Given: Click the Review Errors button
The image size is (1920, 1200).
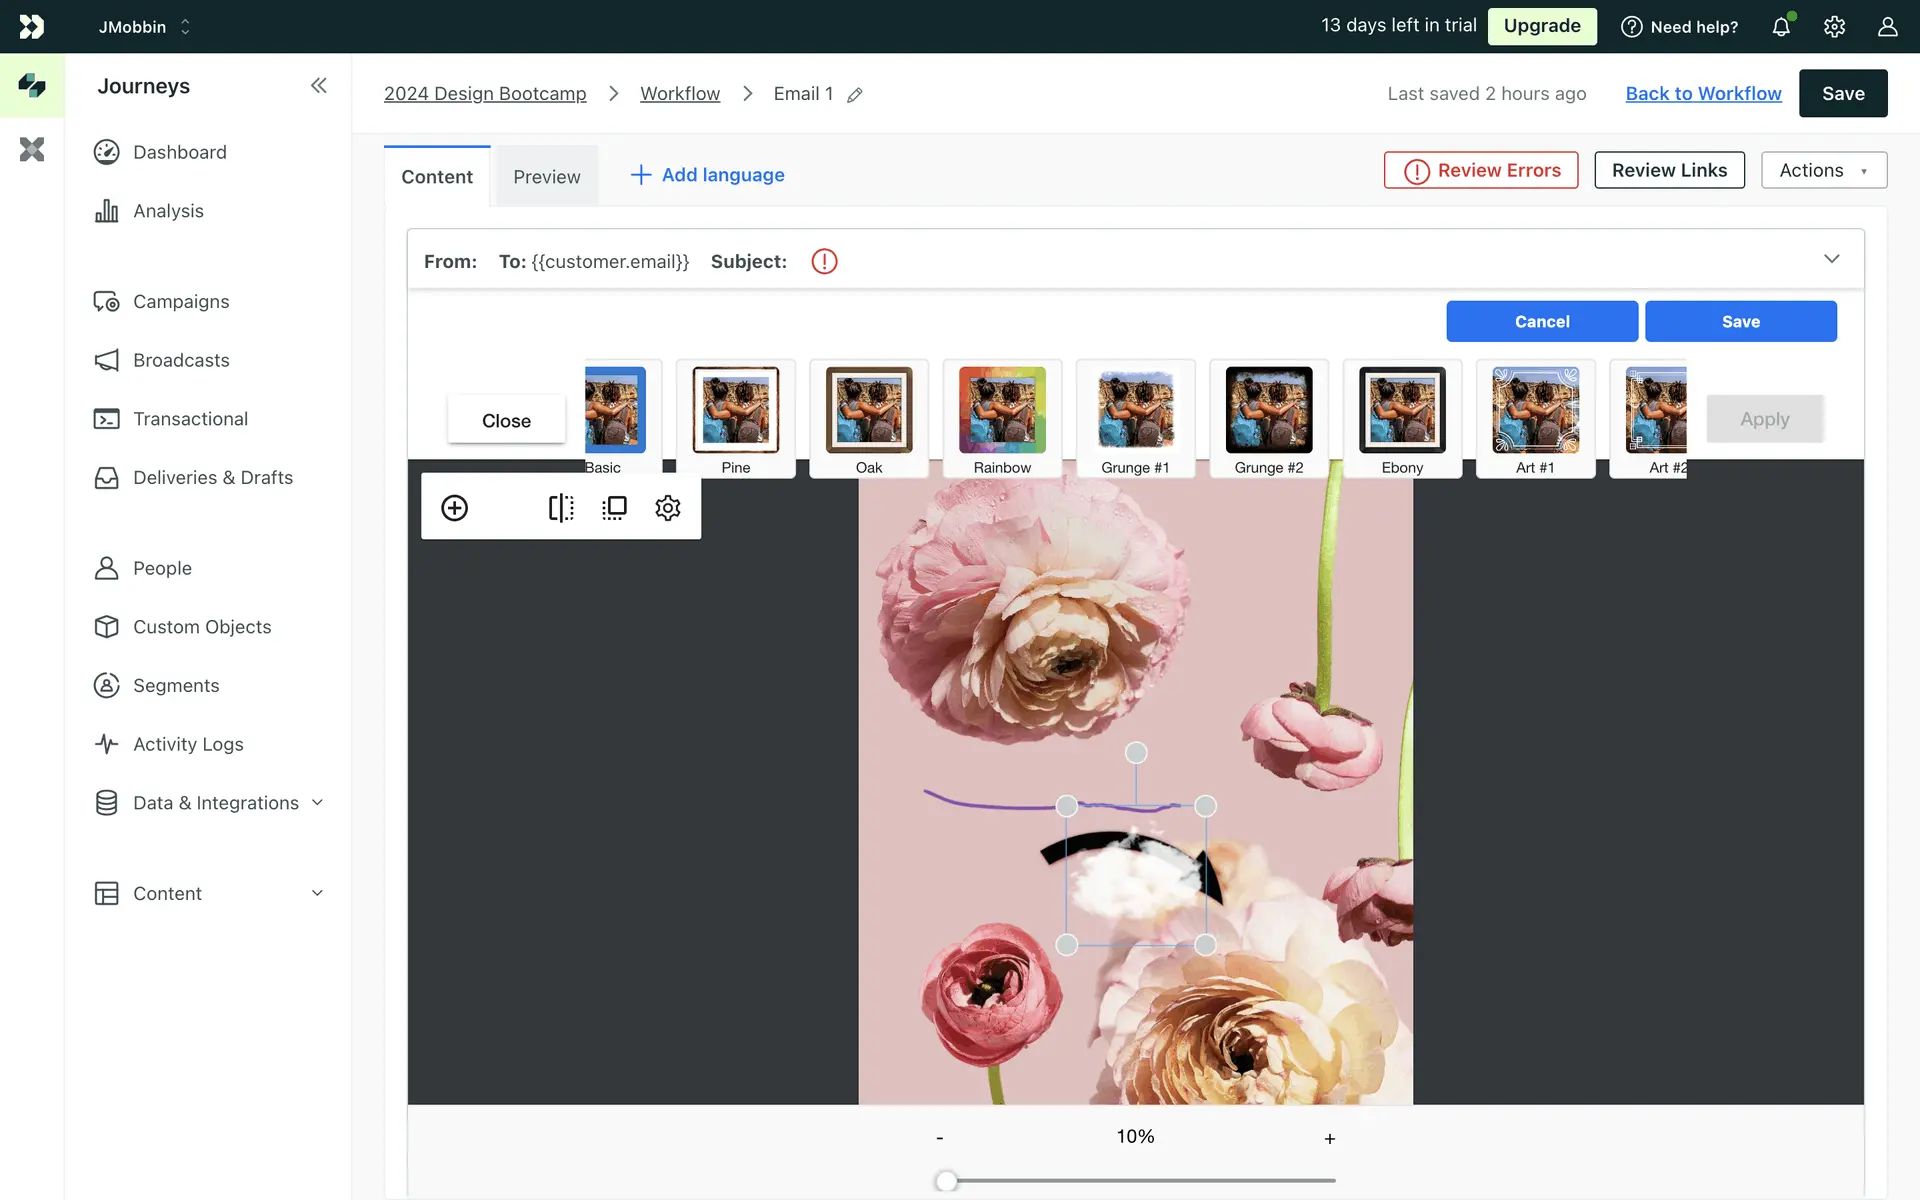Looking at the screenshot, I should click(x=1481, y=170).
